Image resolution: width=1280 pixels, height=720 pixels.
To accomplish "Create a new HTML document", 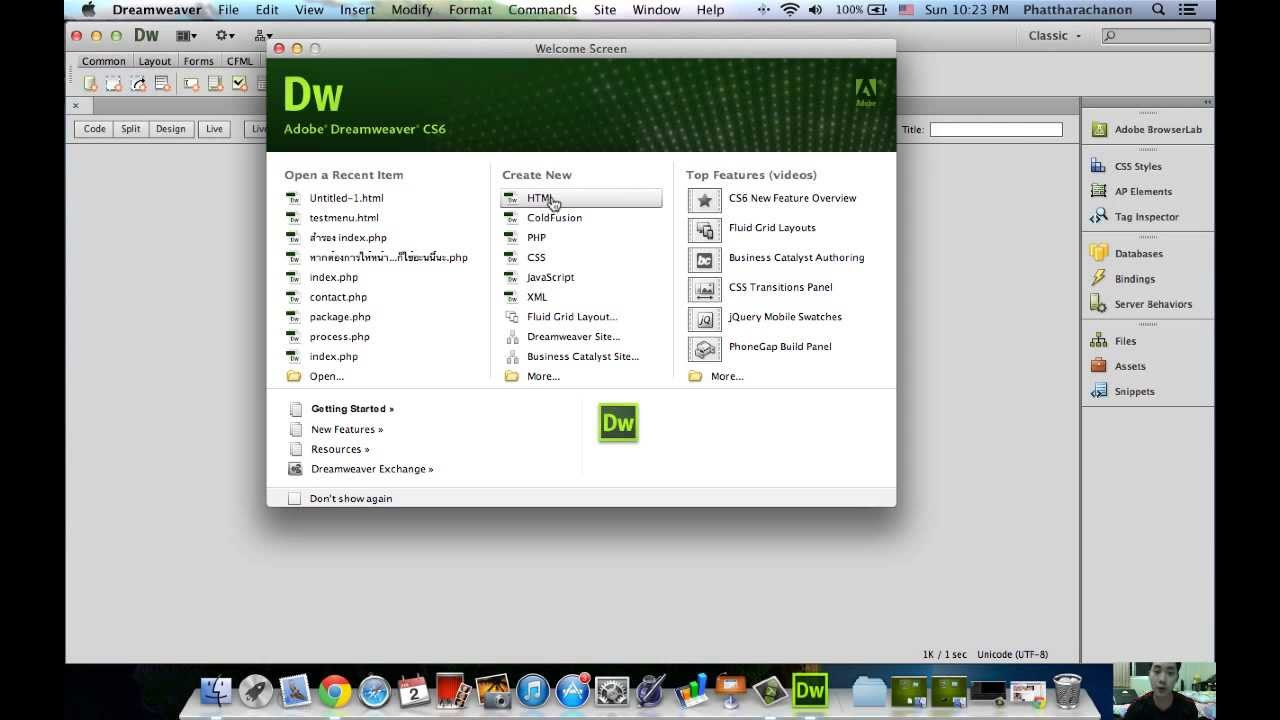I will 581,198.
